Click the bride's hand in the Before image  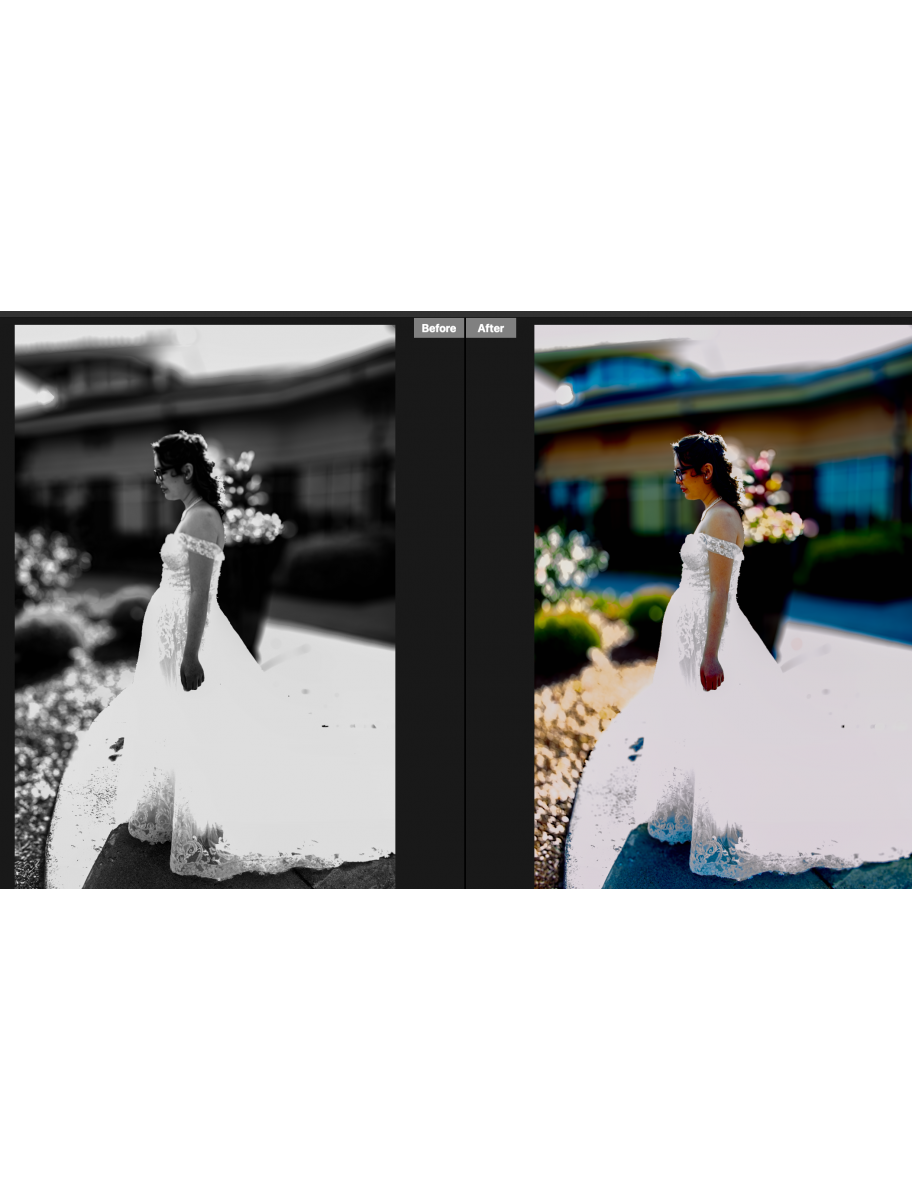click(192, 675)
